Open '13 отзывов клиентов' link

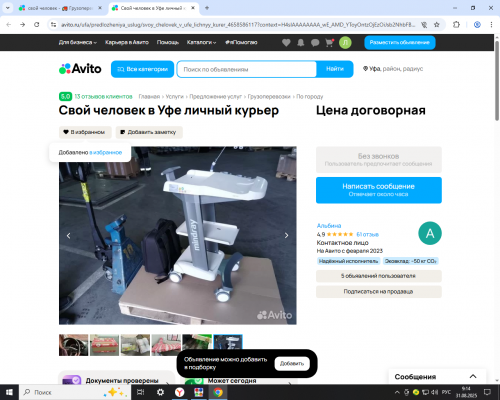tap(103, 96)
